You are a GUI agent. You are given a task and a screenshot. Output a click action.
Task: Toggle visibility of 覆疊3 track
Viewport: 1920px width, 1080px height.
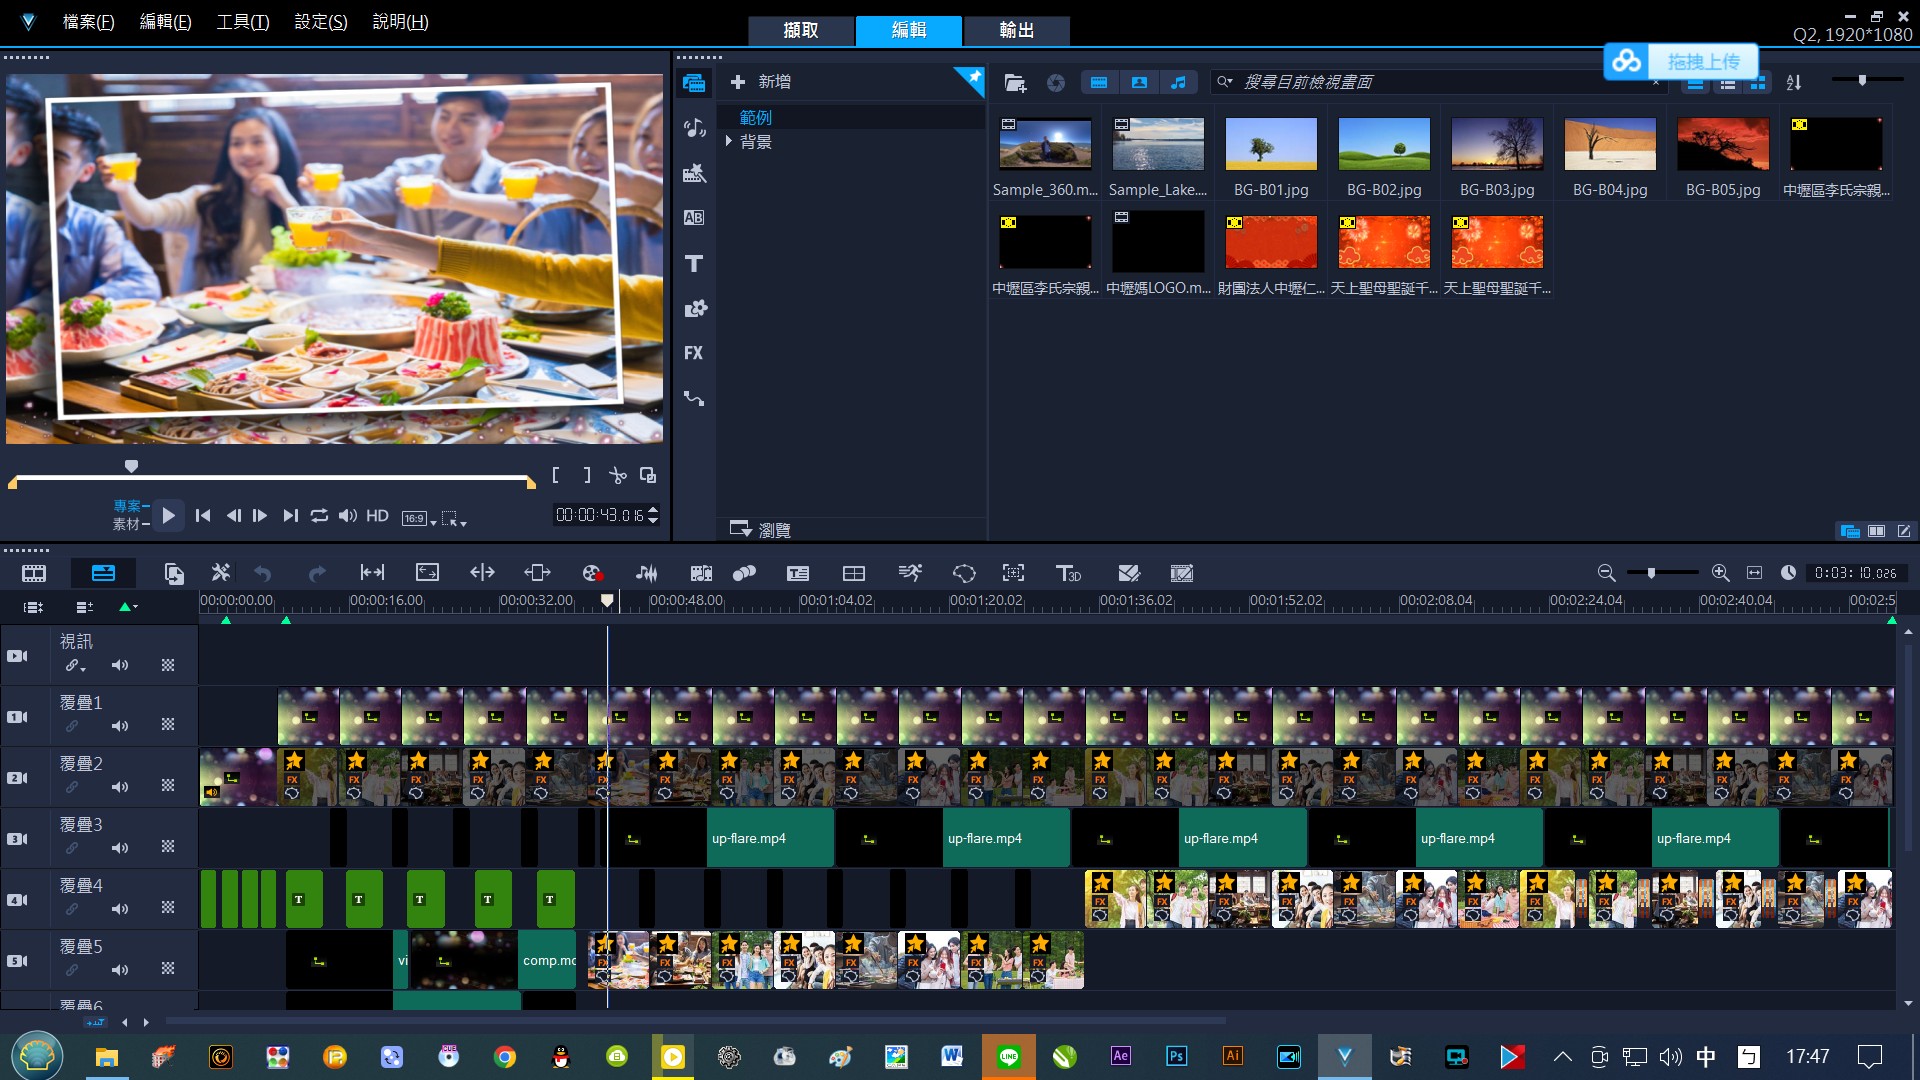coord(17,838)
